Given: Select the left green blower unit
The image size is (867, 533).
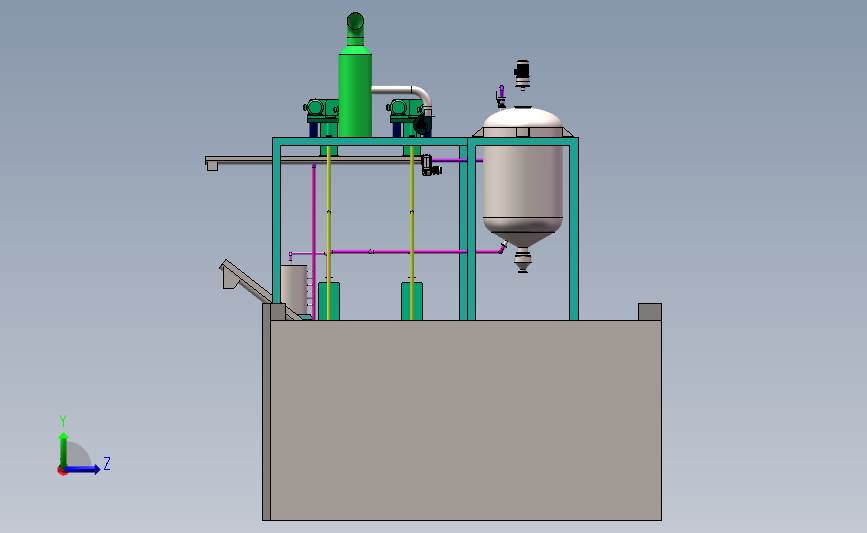Looking at the screenshot, I should (321, 111).
